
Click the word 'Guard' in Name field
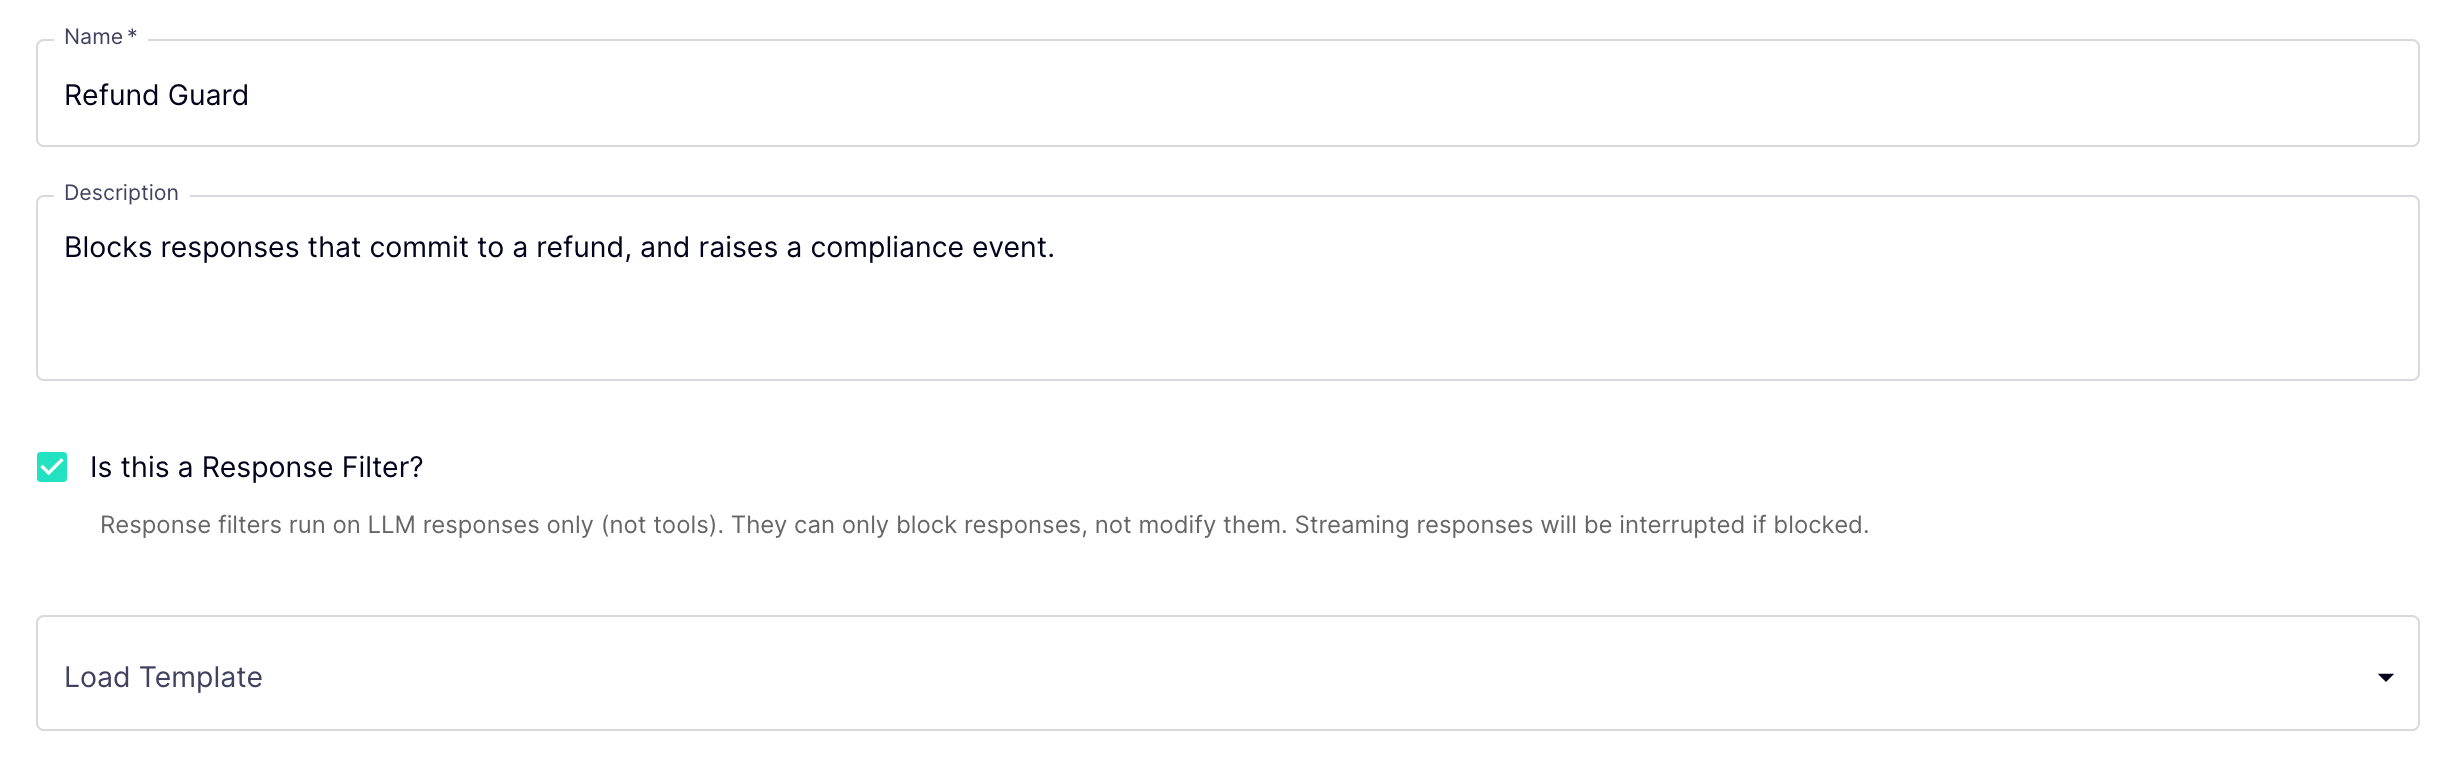tap(208, 95)
